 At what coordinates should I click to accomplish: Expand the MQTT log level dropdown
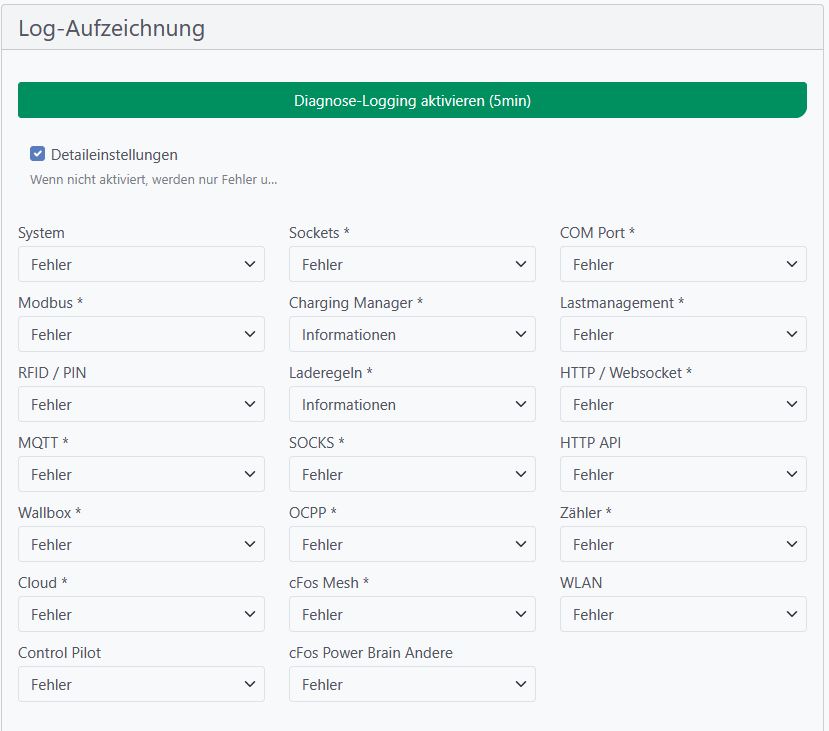tap(141, 475)
